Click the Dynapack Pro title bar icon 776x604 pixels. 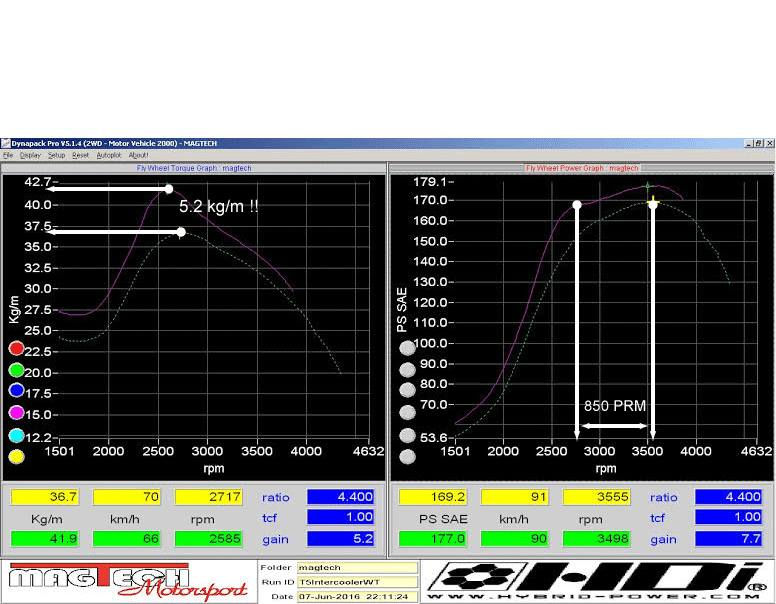6,144
